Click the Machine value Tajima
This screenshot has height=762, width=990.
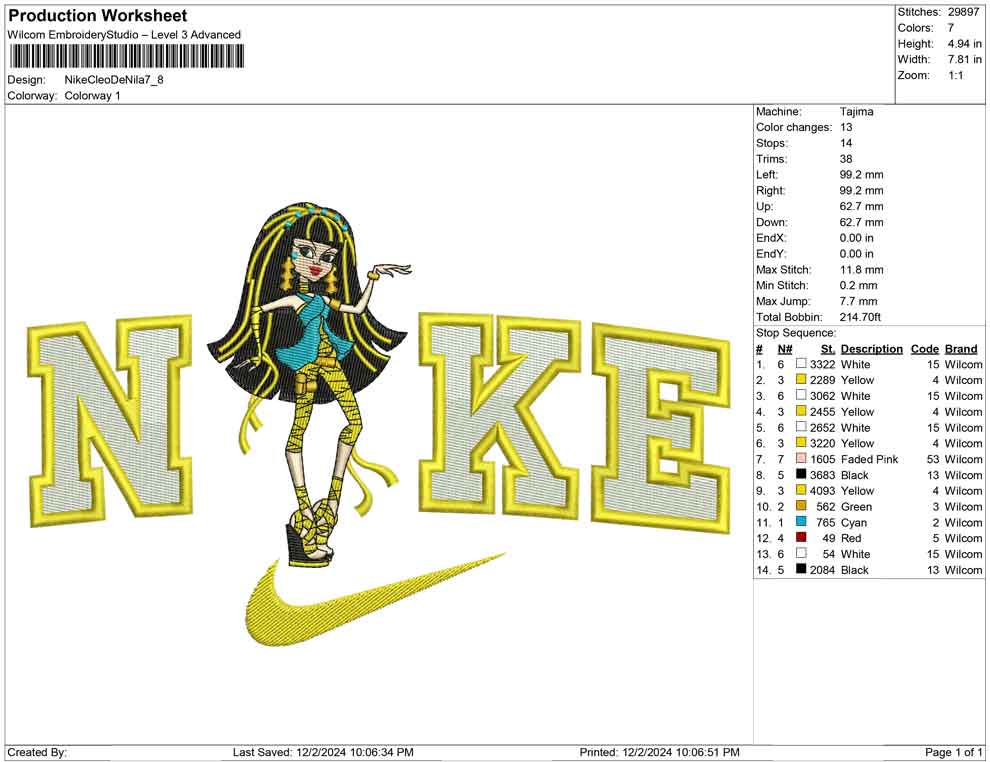(857, 112)
